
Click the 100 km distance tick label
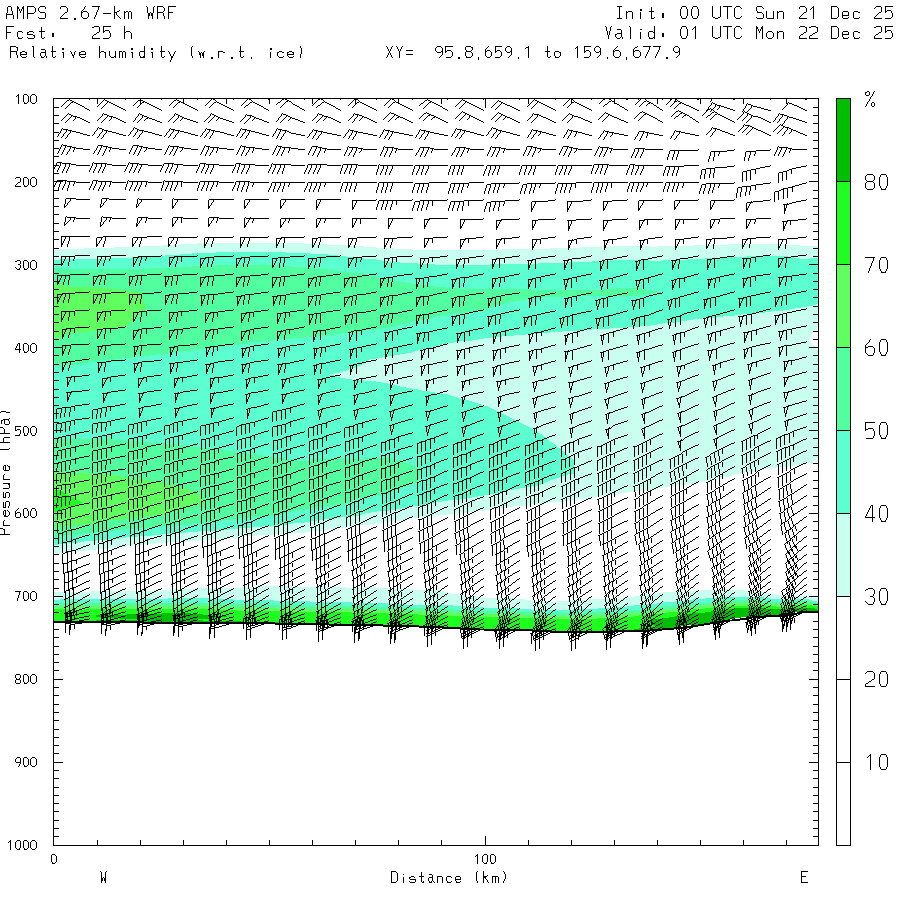pyautogui.click(x=485, y=859)
